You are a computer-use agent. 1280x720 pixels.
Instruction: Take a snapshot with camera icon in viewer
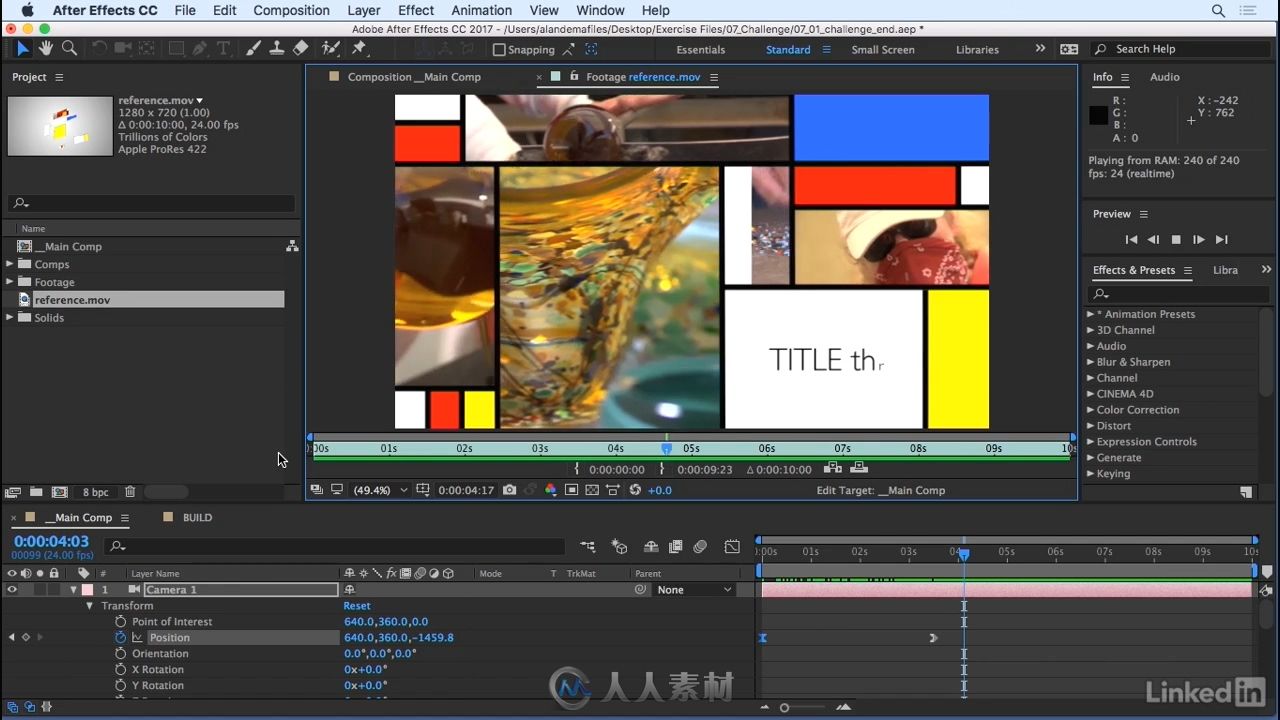510,490
